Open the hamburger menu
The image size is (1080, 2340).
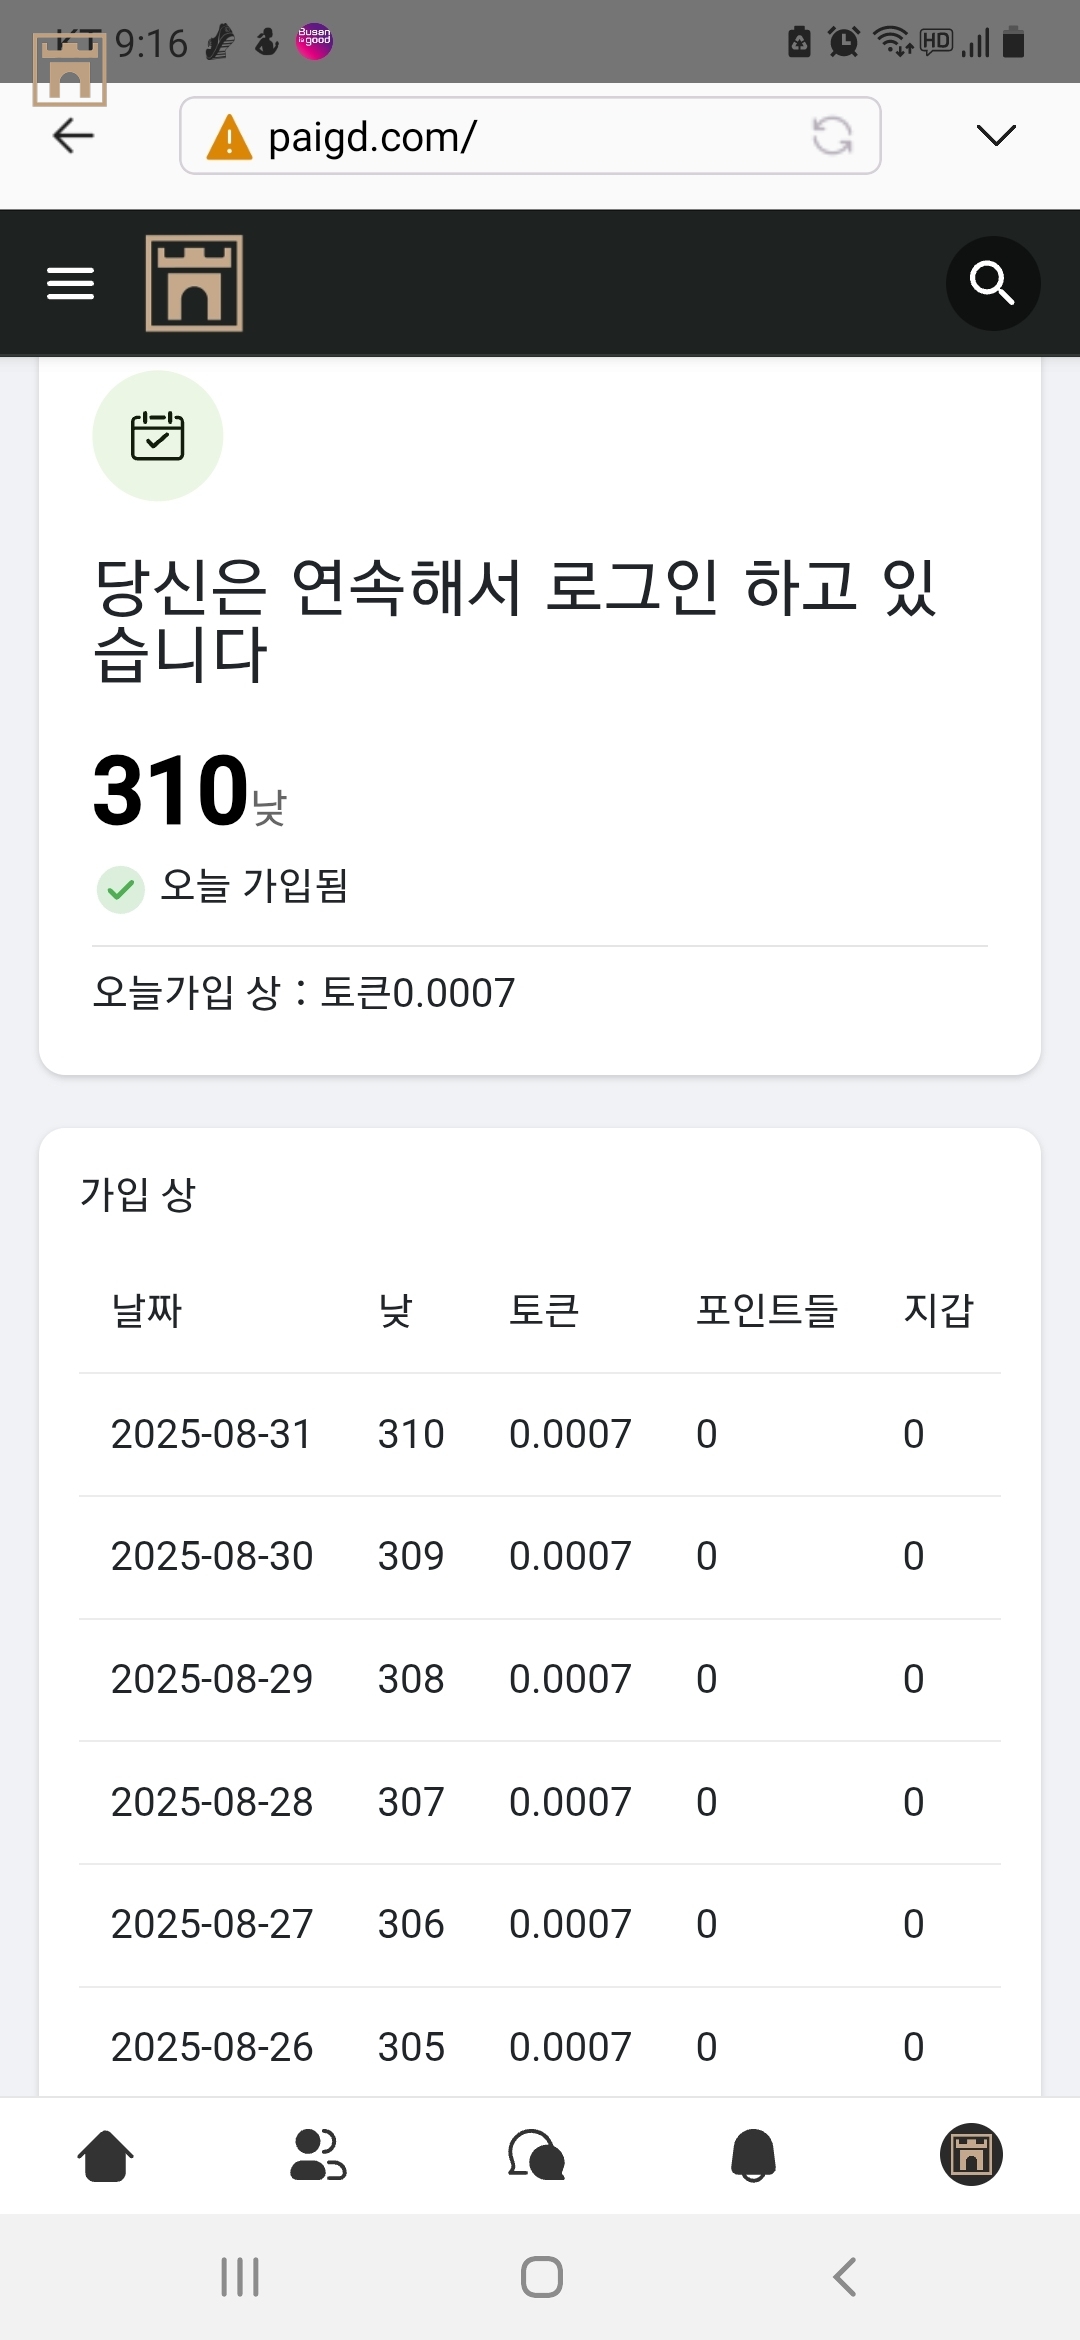coord(70,284)
